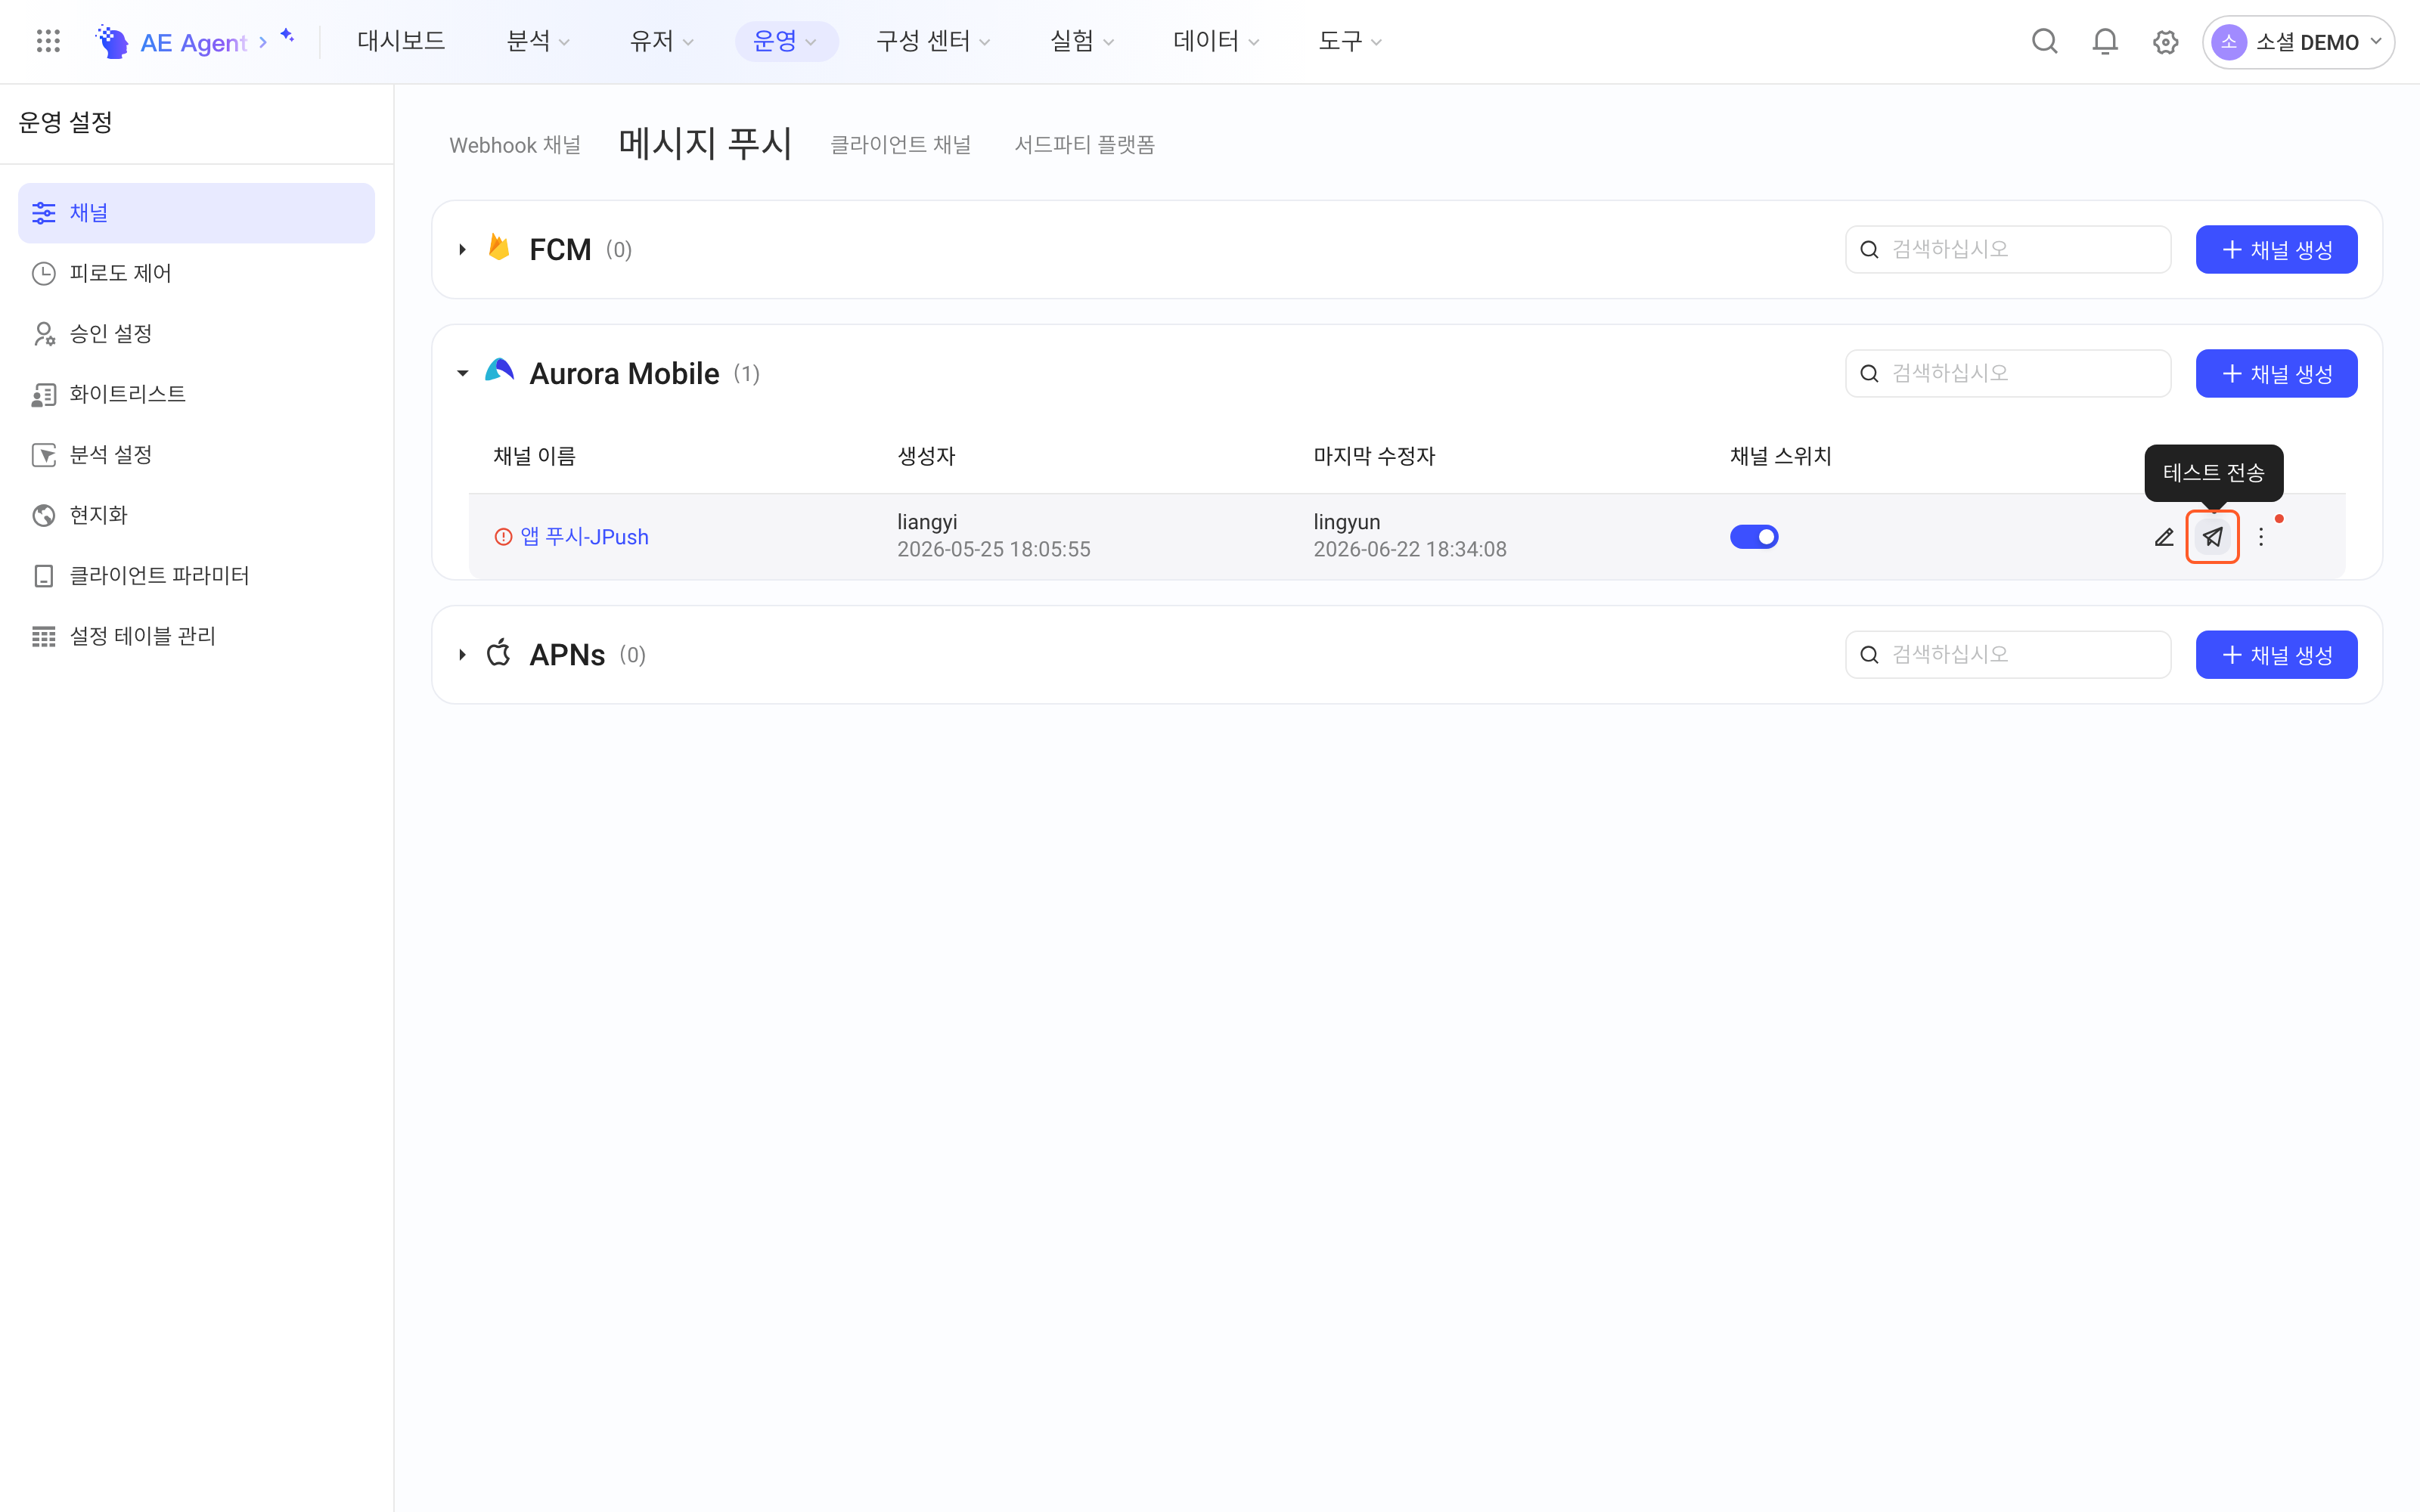Toggle the 앱 푸시-JPush channel switch off
Image resolution: width=2420 pixels, height=1512 pixels.
[x=1754, y=537]
